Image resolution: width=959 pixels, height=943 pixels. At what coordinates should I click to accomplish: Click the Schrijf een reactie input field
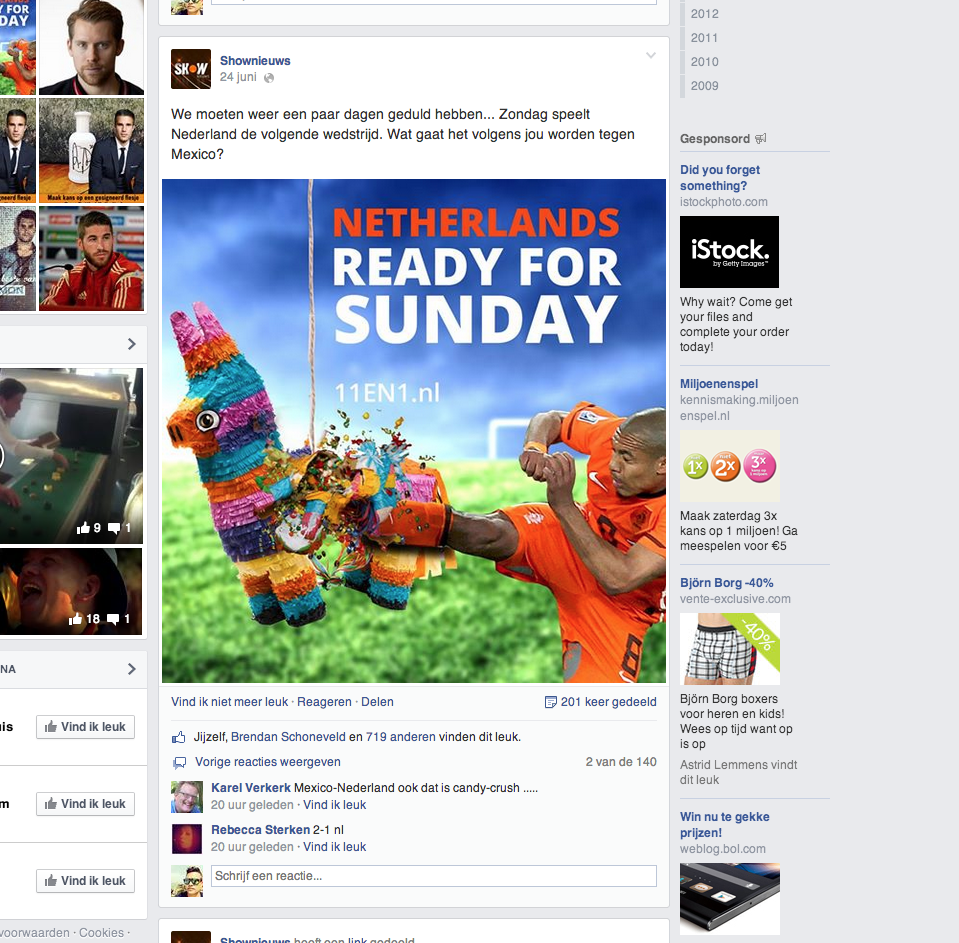pos(434,876)
